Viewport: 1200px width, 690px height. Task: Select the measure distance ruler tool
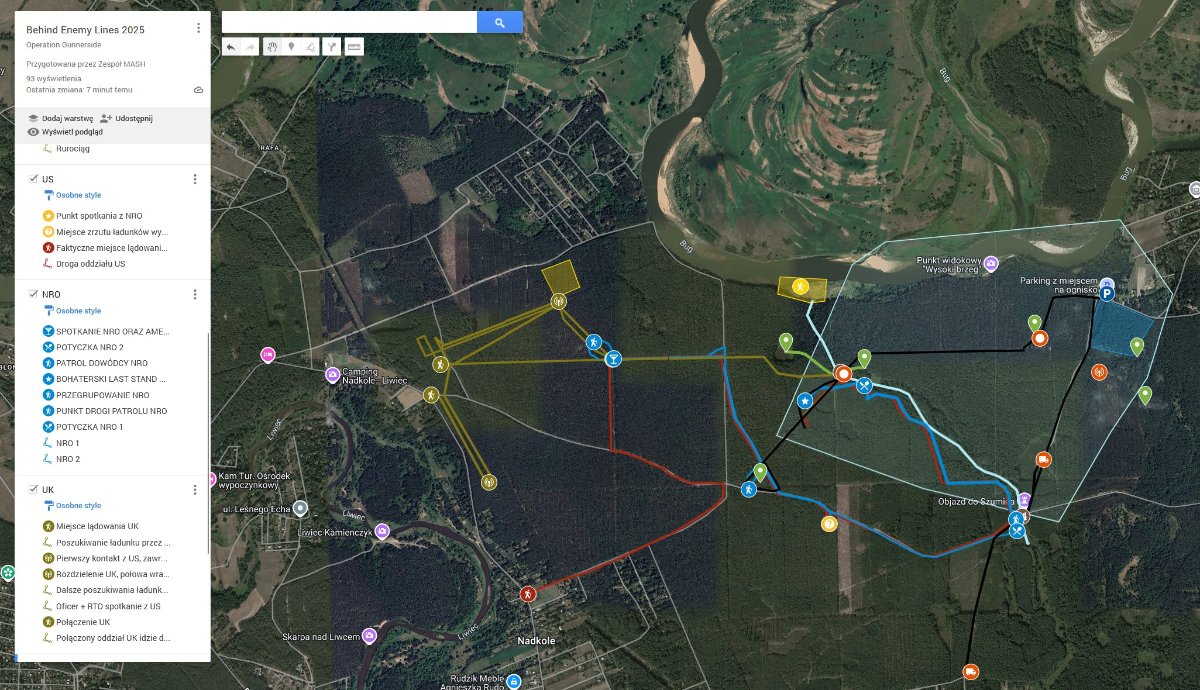click(354, 47)
